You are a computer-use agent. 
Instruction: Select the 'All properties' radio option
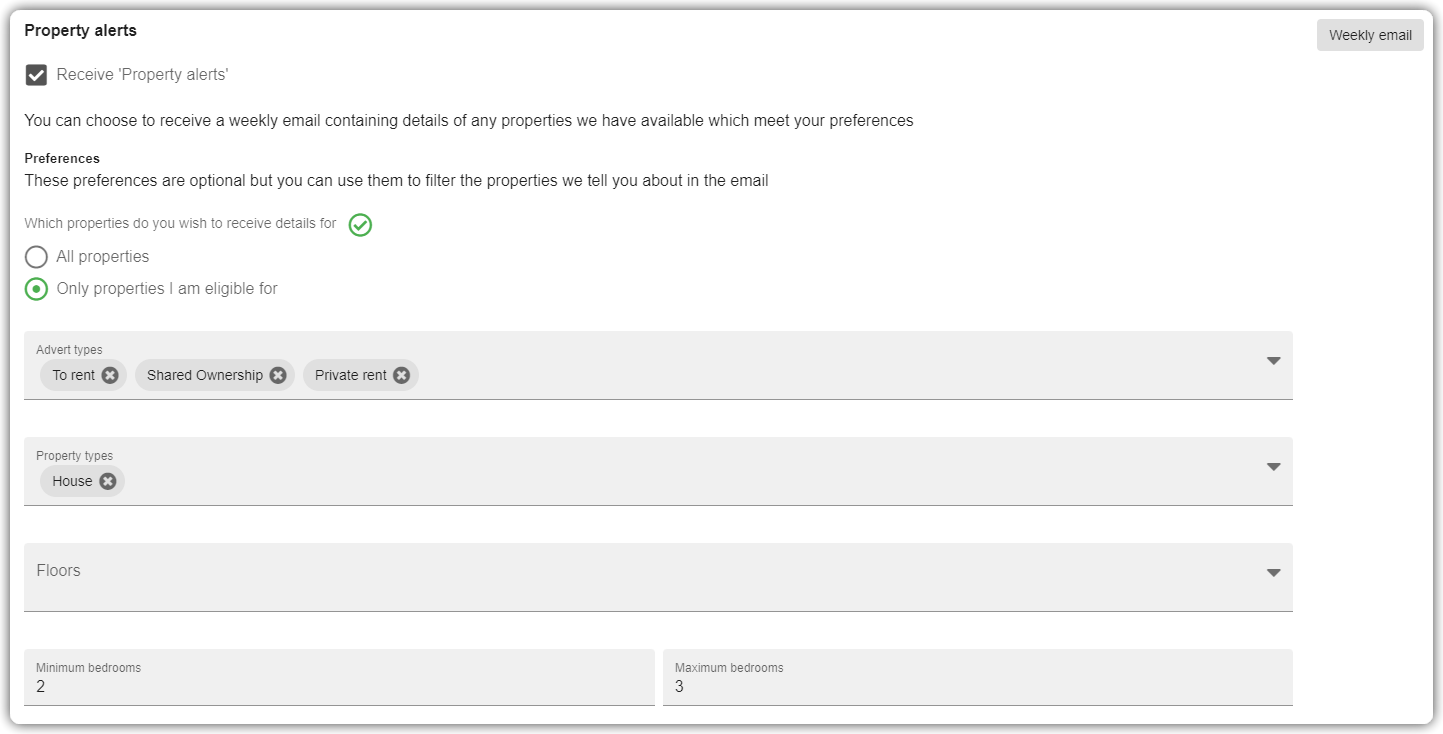point(36,257)
